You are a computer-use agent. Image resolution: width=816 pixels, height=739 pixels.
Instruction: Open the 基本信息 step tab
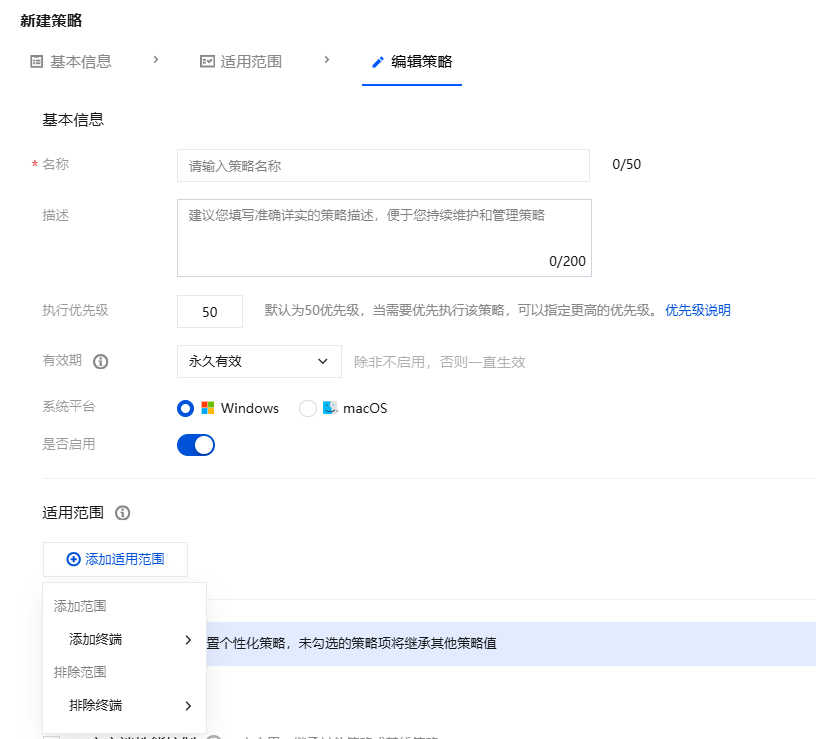click(x=71, y=61)
